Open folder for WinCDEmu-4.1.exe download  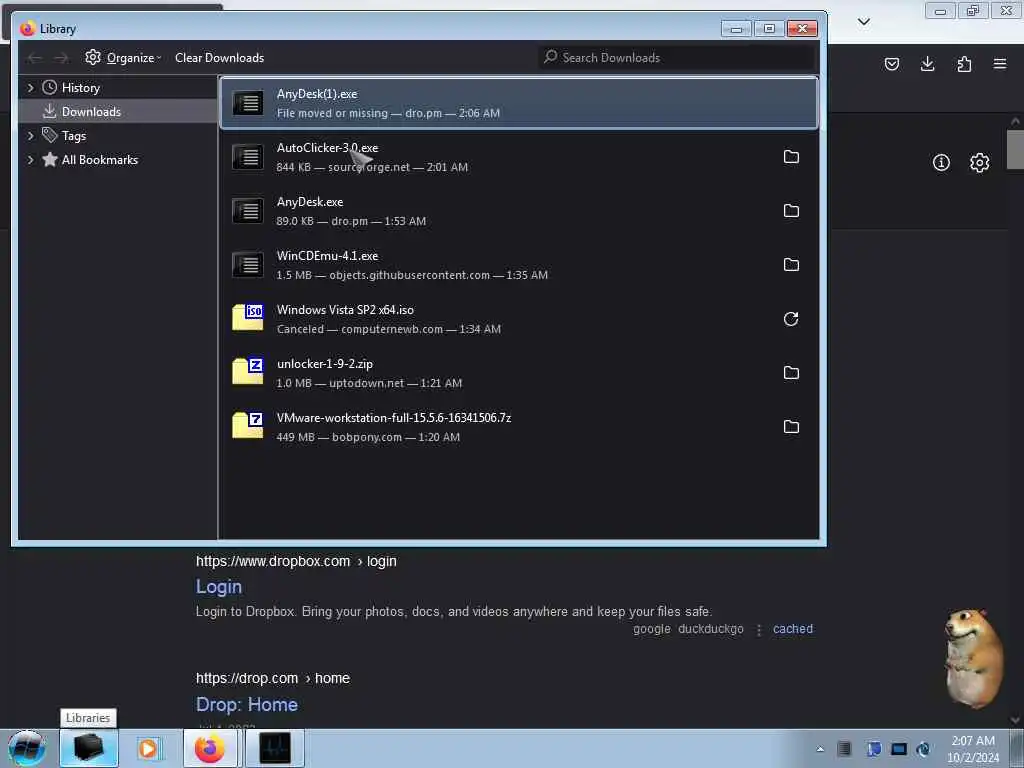(x=791, y=264)
